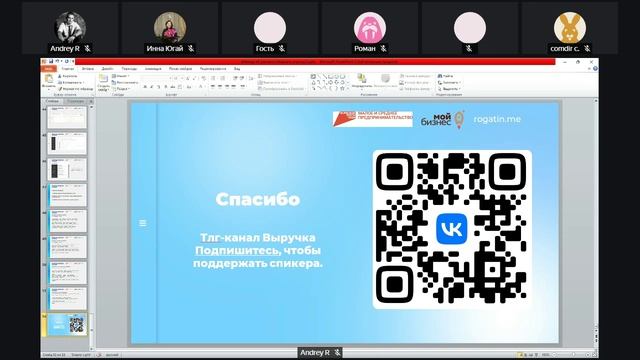Click the rogatin.me text on the slide
This screenshot has width=640, height=360.
point(497,119)
